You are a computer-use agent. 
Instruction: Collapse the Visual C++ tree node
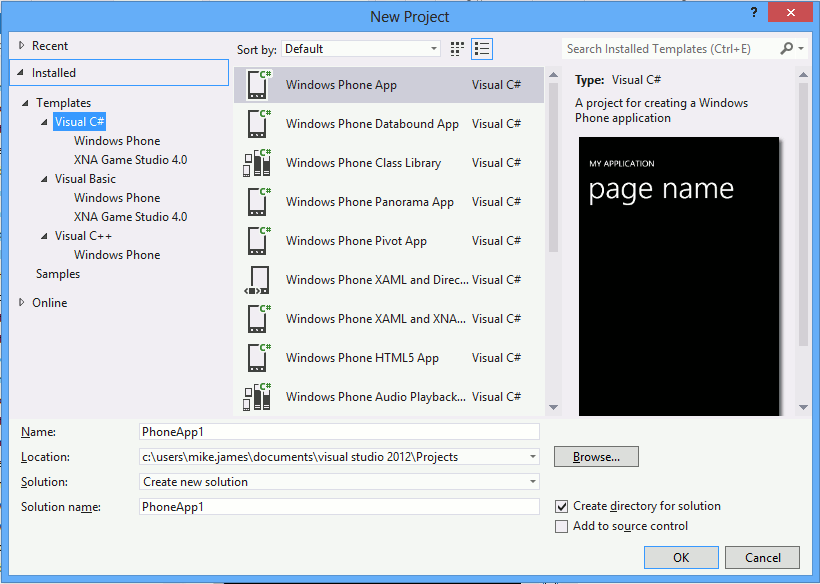pyautogui.click(x=44, y=236)
